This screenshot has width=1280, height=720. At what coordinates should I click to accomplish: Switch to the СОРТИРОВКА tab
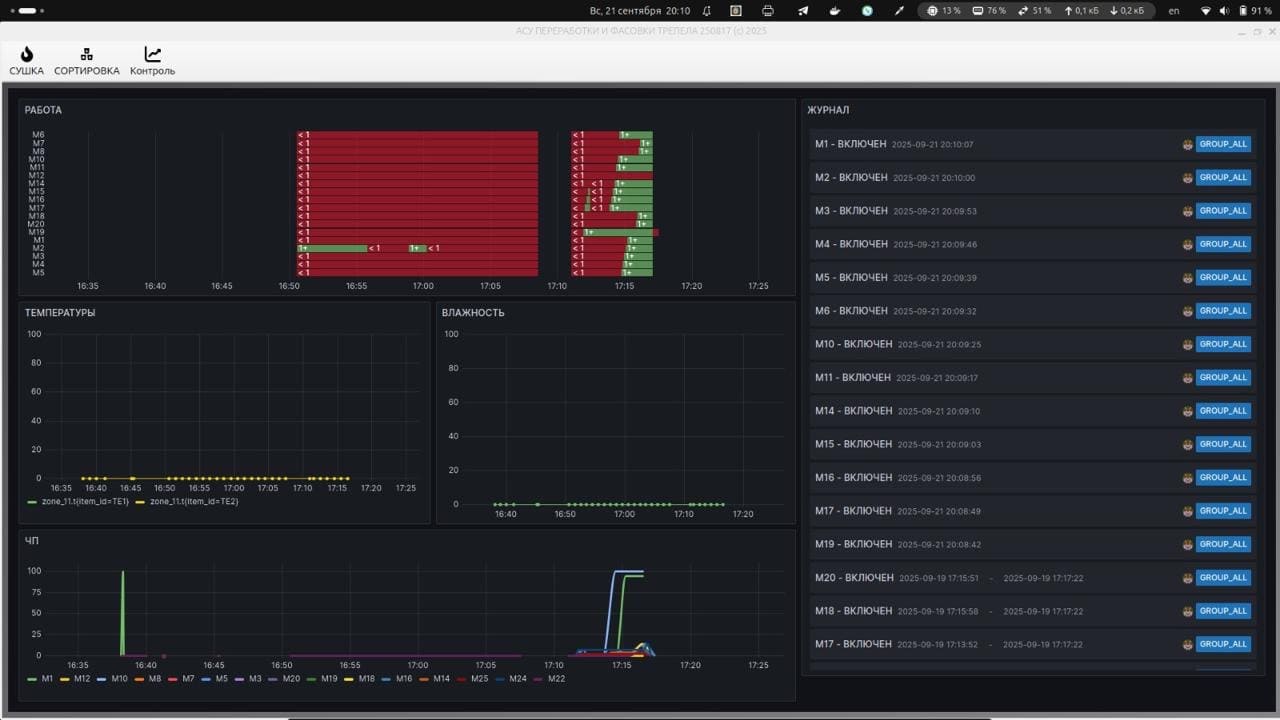click(86, 55)
